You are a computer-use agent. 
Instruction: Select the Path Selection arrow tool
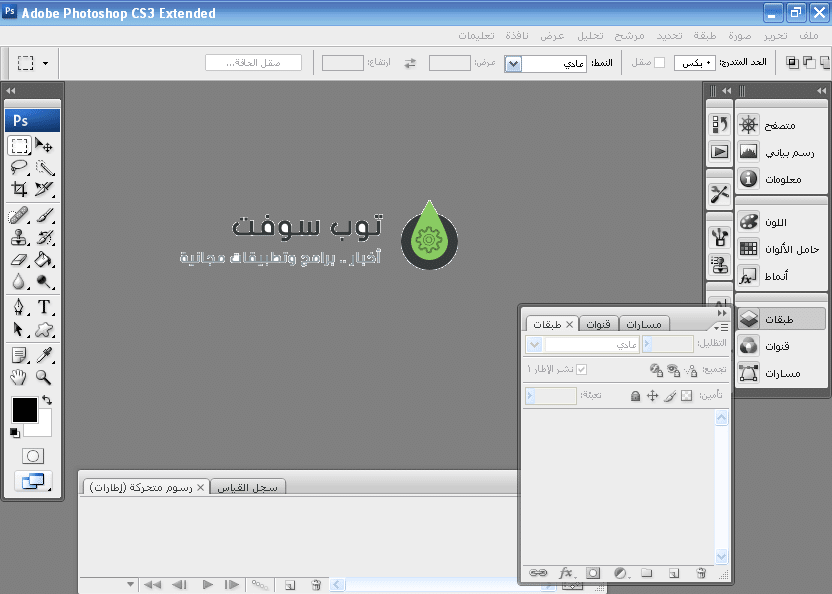(x=19, y=329)
